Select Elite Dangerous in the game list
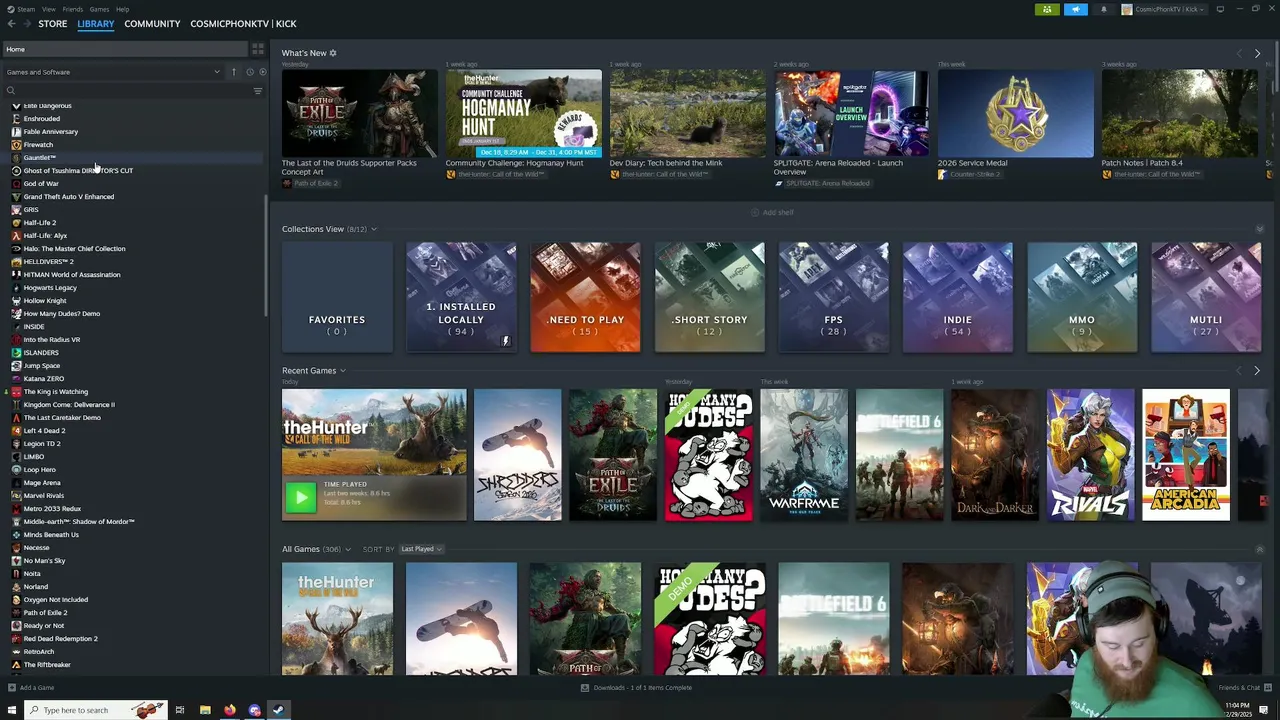1280x720 pixels. pyautogui.click(x=47, y=105)
